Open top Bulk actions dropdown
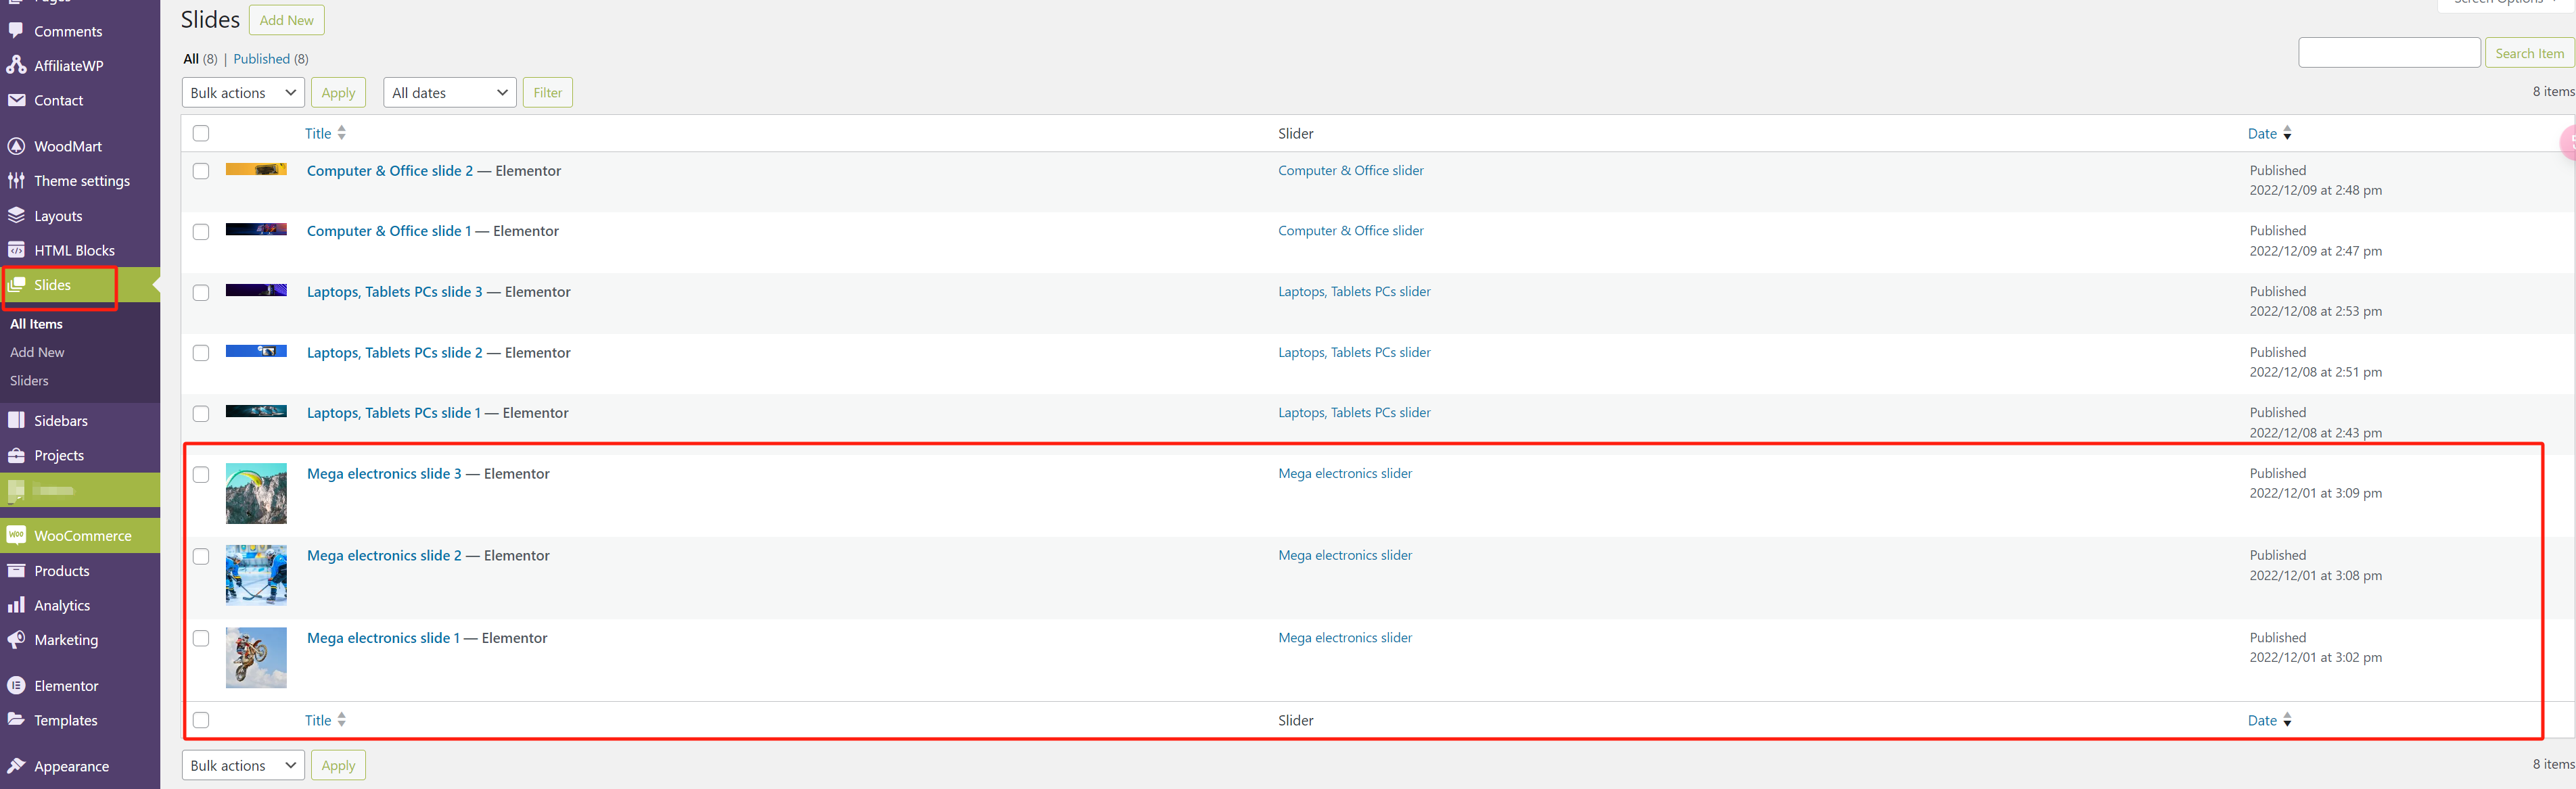The image size is (2576, 789). [x=243, y=92]
